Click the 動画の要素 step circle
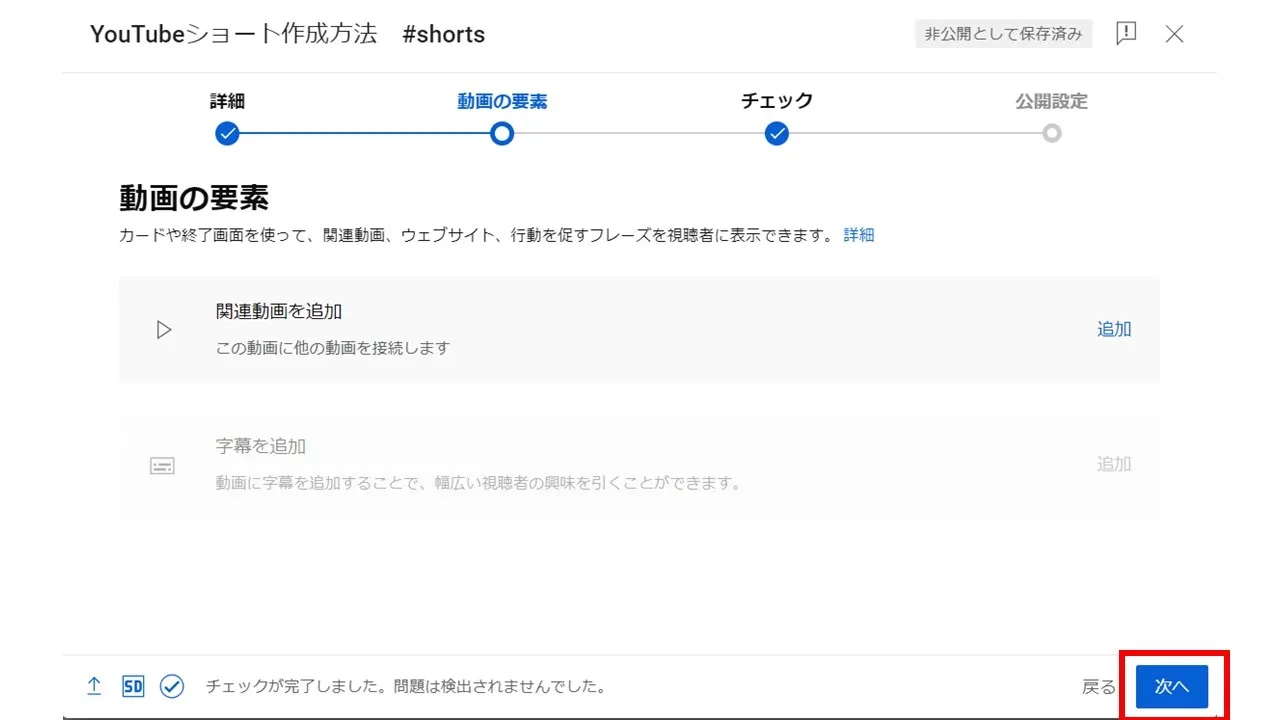 (502, 133)
